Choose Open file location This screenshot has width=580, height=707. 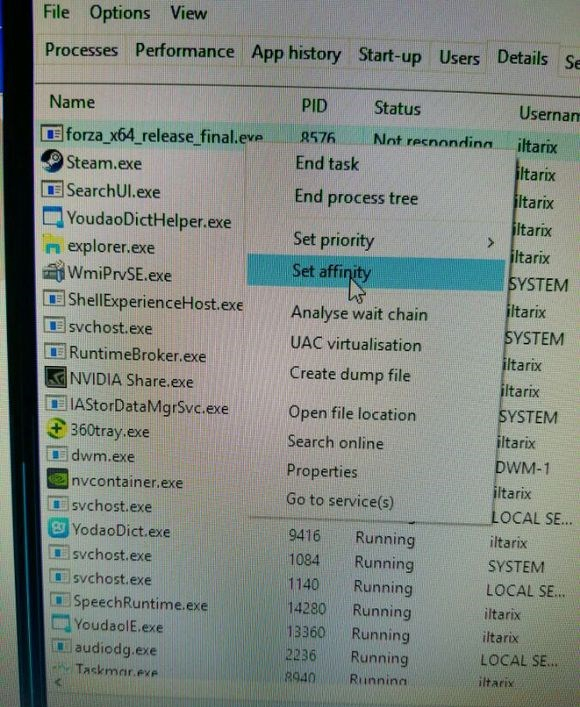(x=352, y=413)
